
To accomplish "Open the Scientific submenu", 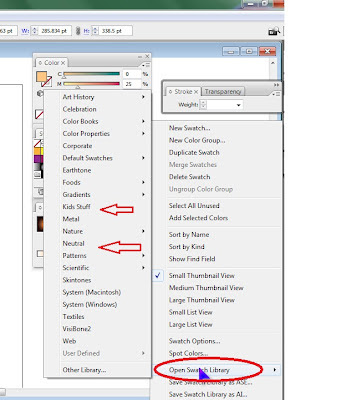I will pos(97,268).
